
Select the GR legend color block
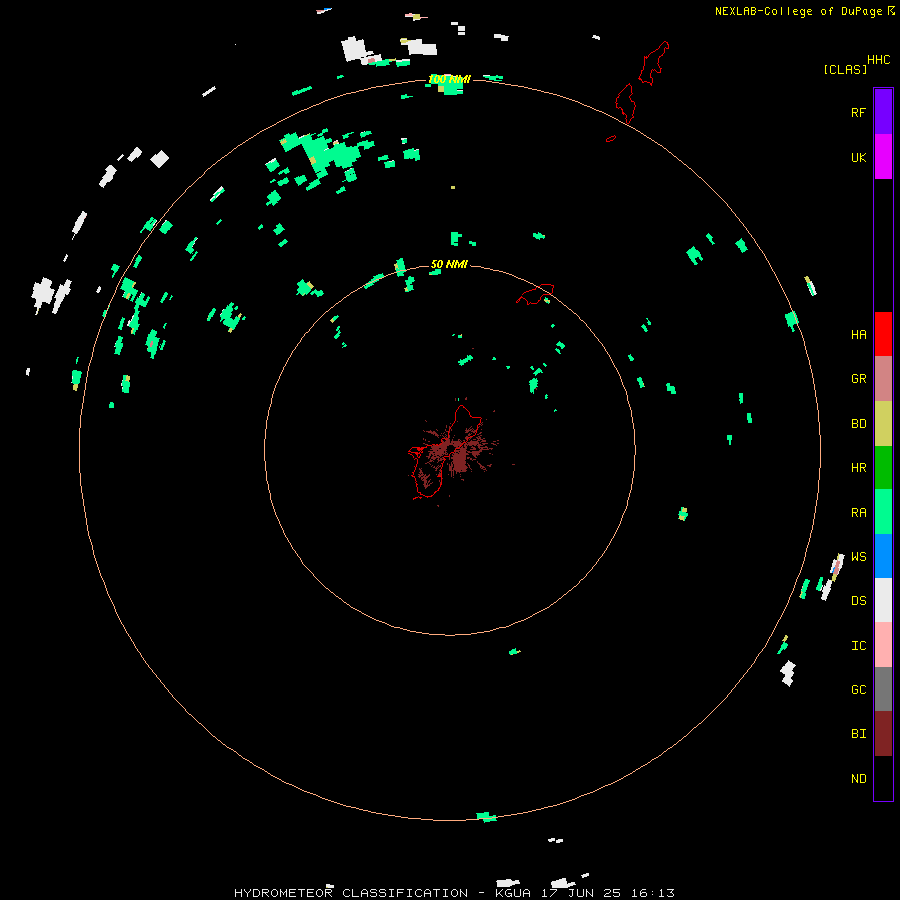[883, 379]
